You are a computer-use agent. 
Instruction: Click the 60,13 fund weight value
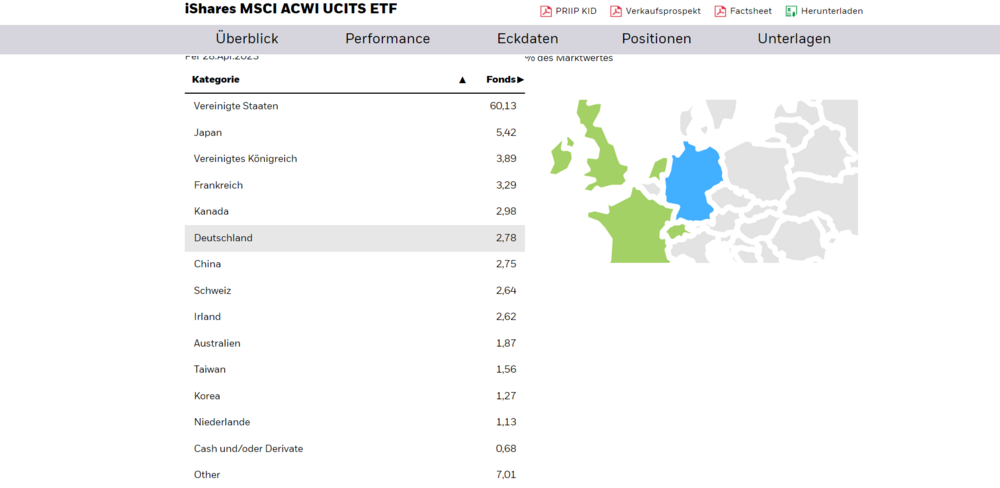(503, 106)
